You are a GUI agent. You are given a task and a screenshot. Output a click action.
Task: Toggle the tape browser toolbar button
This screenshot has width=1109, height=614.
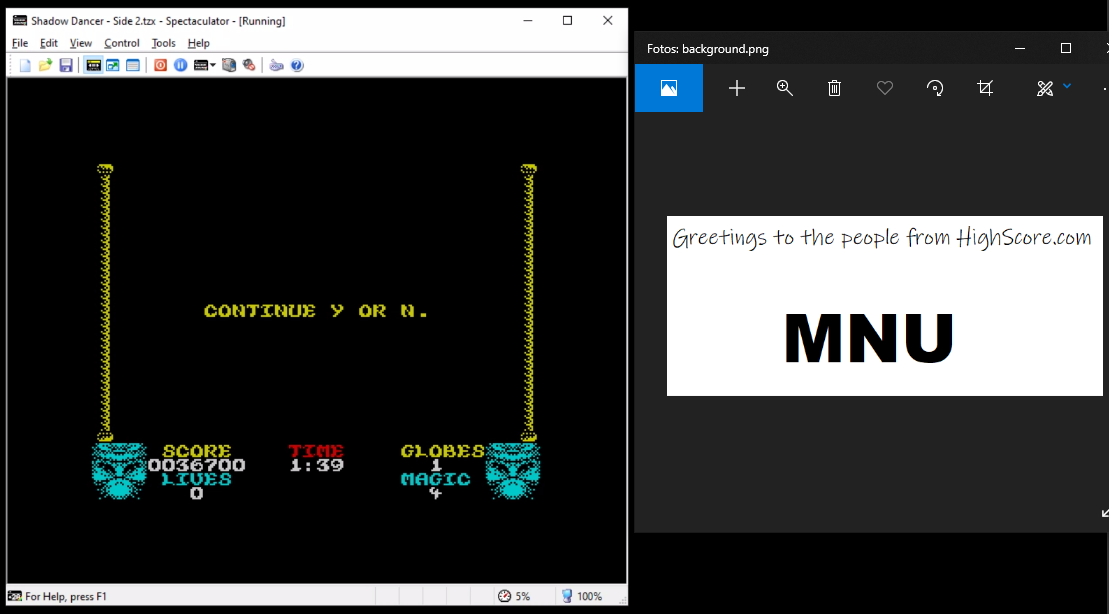click(x=93, y=65)
